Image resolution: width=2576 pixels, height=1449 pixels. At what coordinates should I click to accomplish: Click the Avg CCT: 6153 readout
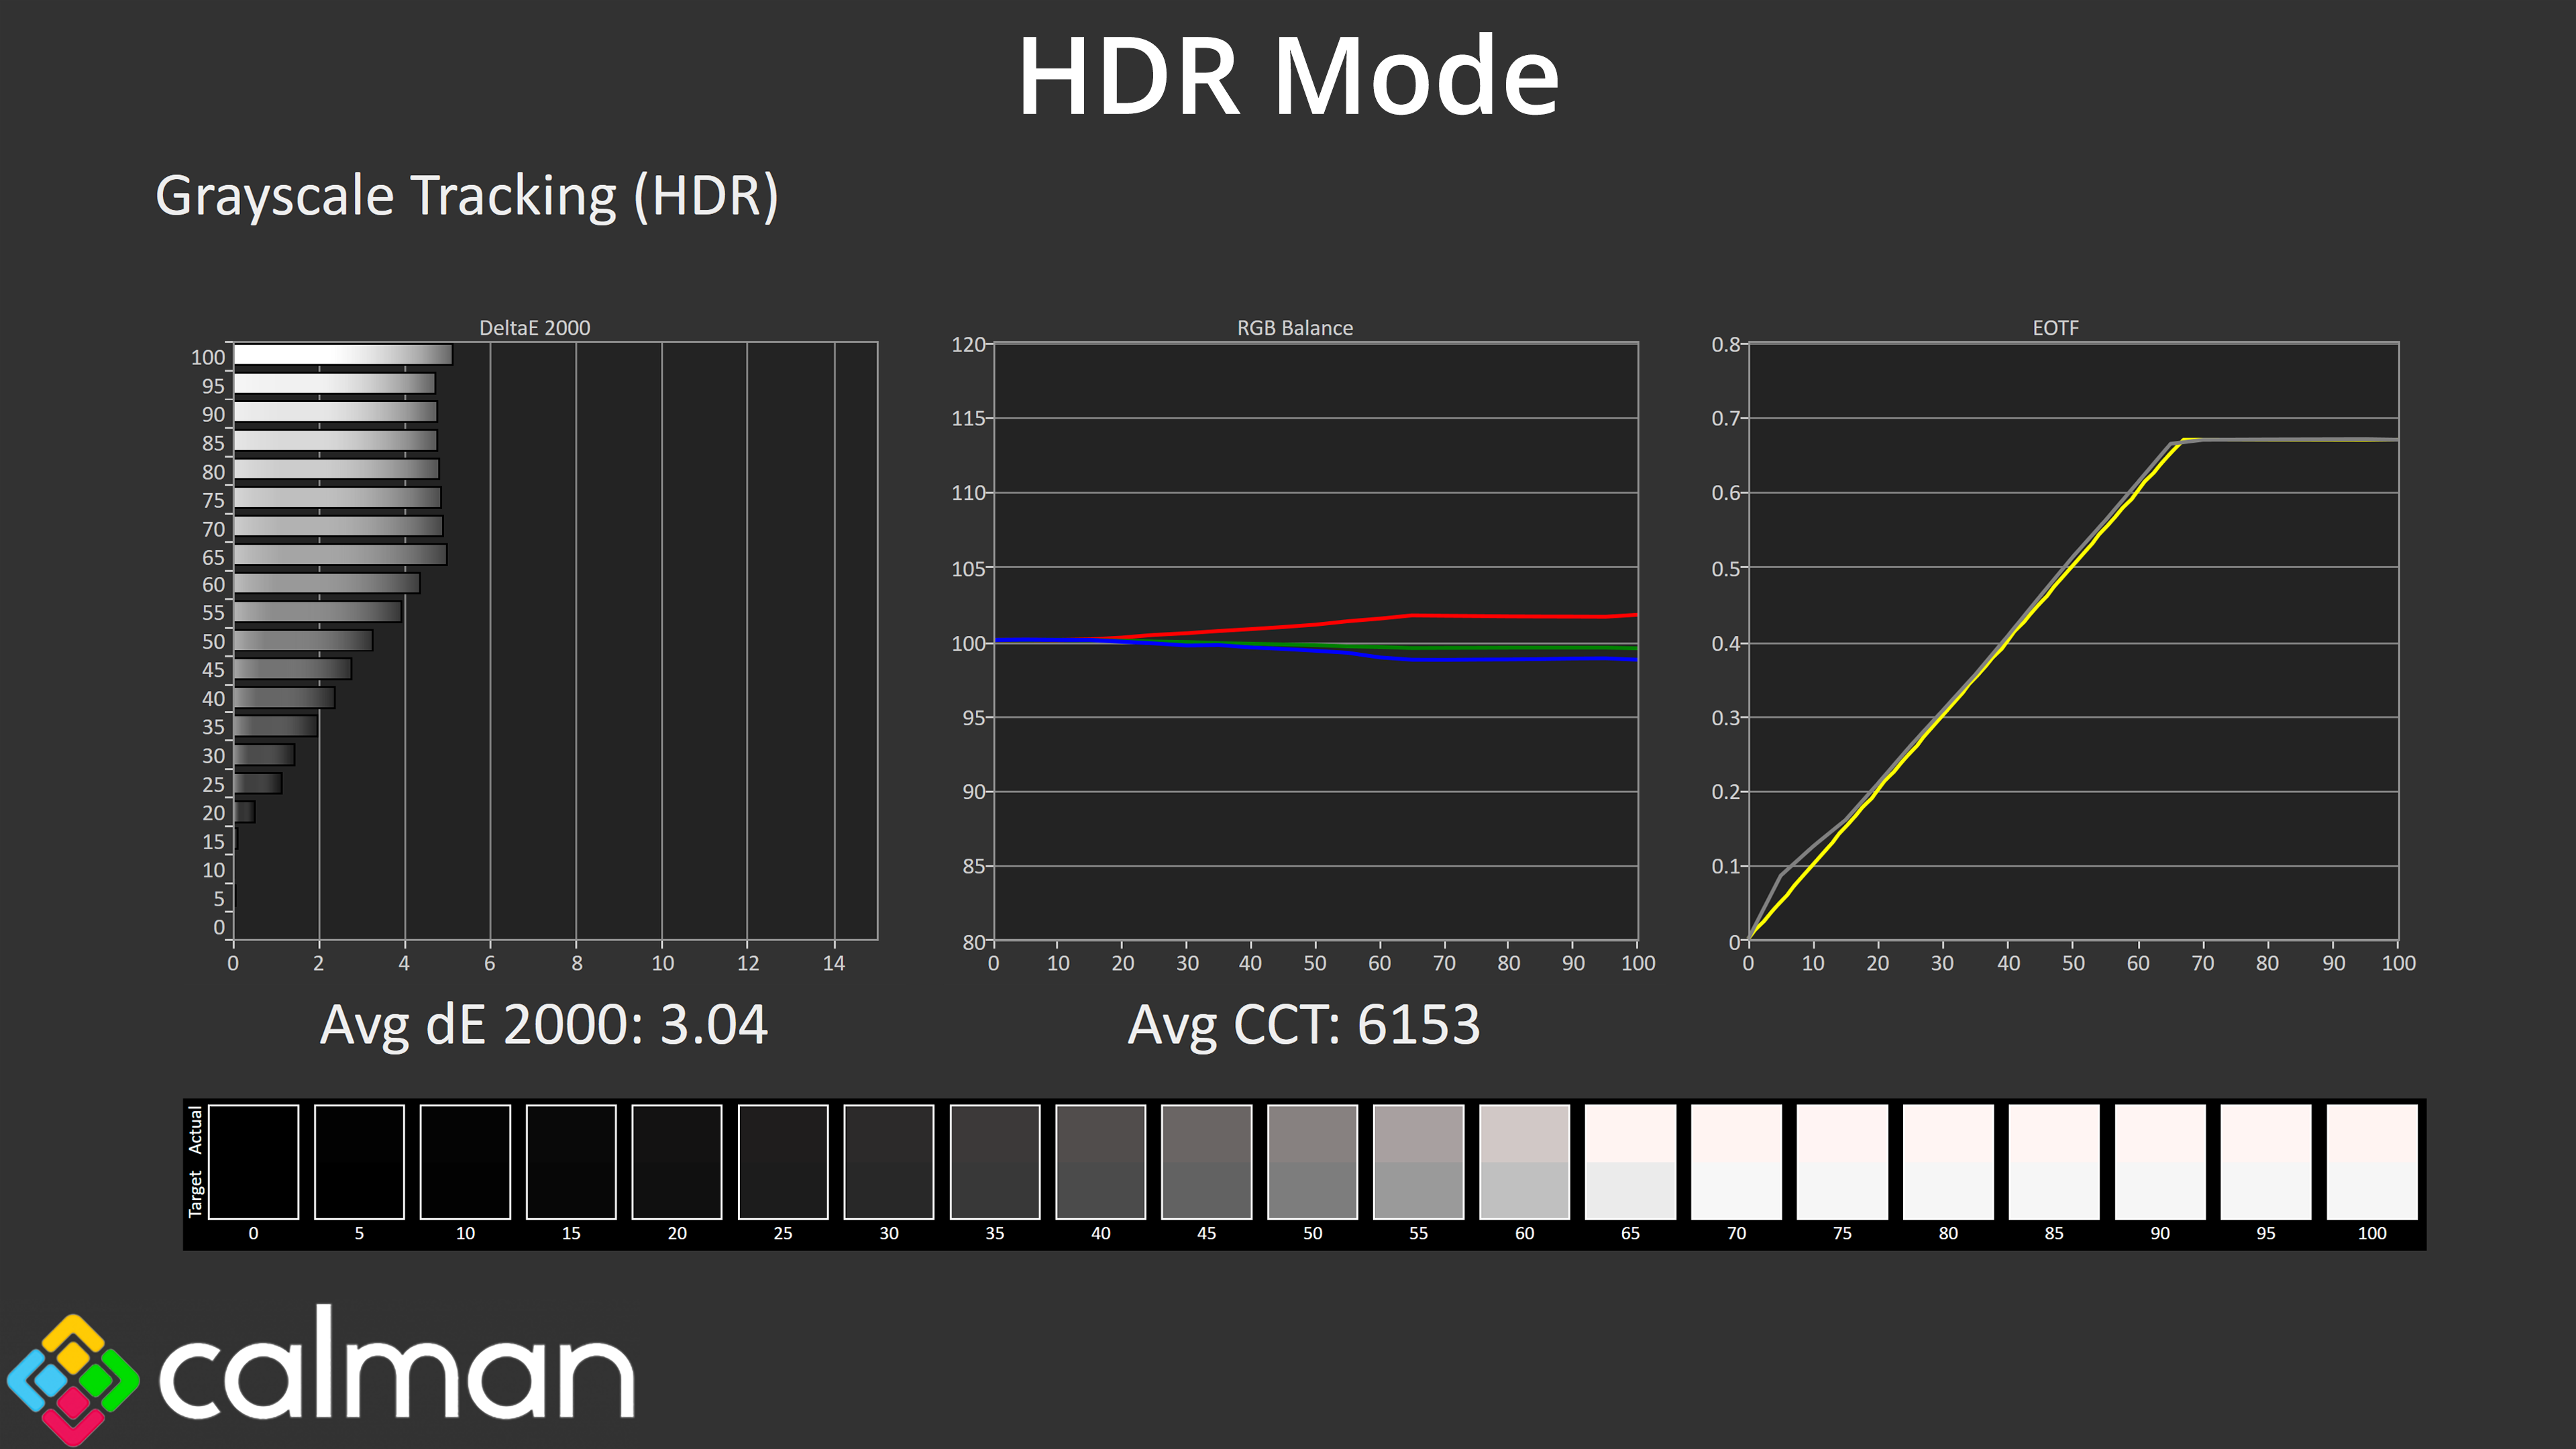[1303, 1025]
